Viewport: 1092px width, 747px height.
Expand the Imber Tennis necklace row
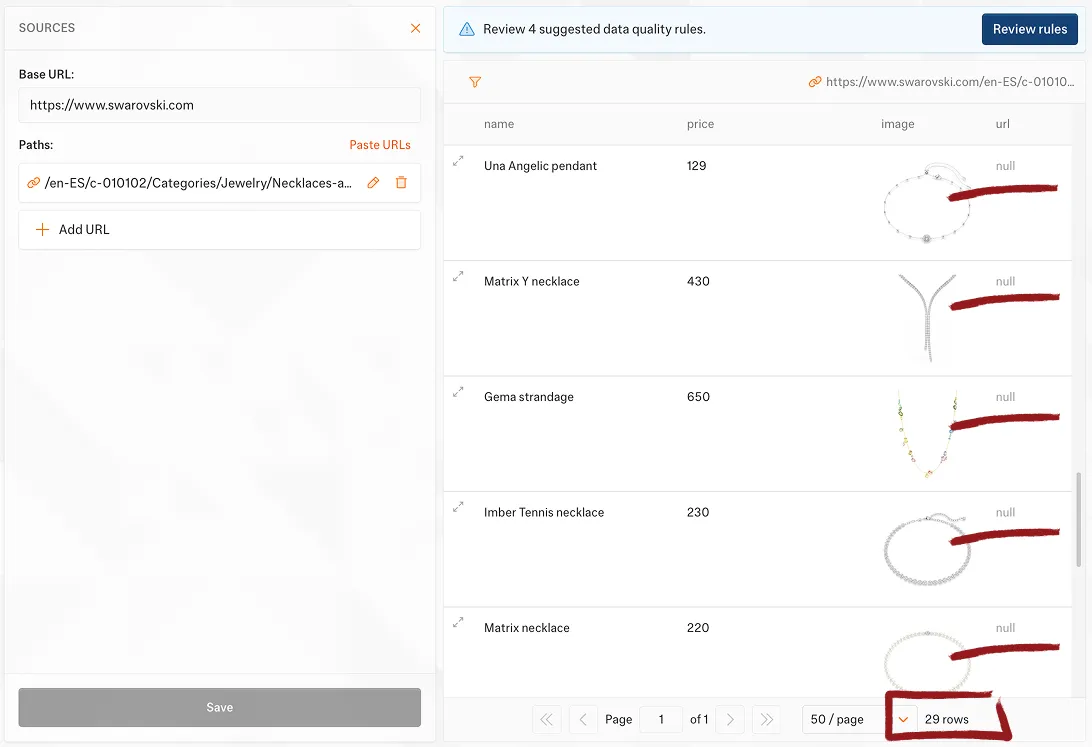tap(458, 508)
